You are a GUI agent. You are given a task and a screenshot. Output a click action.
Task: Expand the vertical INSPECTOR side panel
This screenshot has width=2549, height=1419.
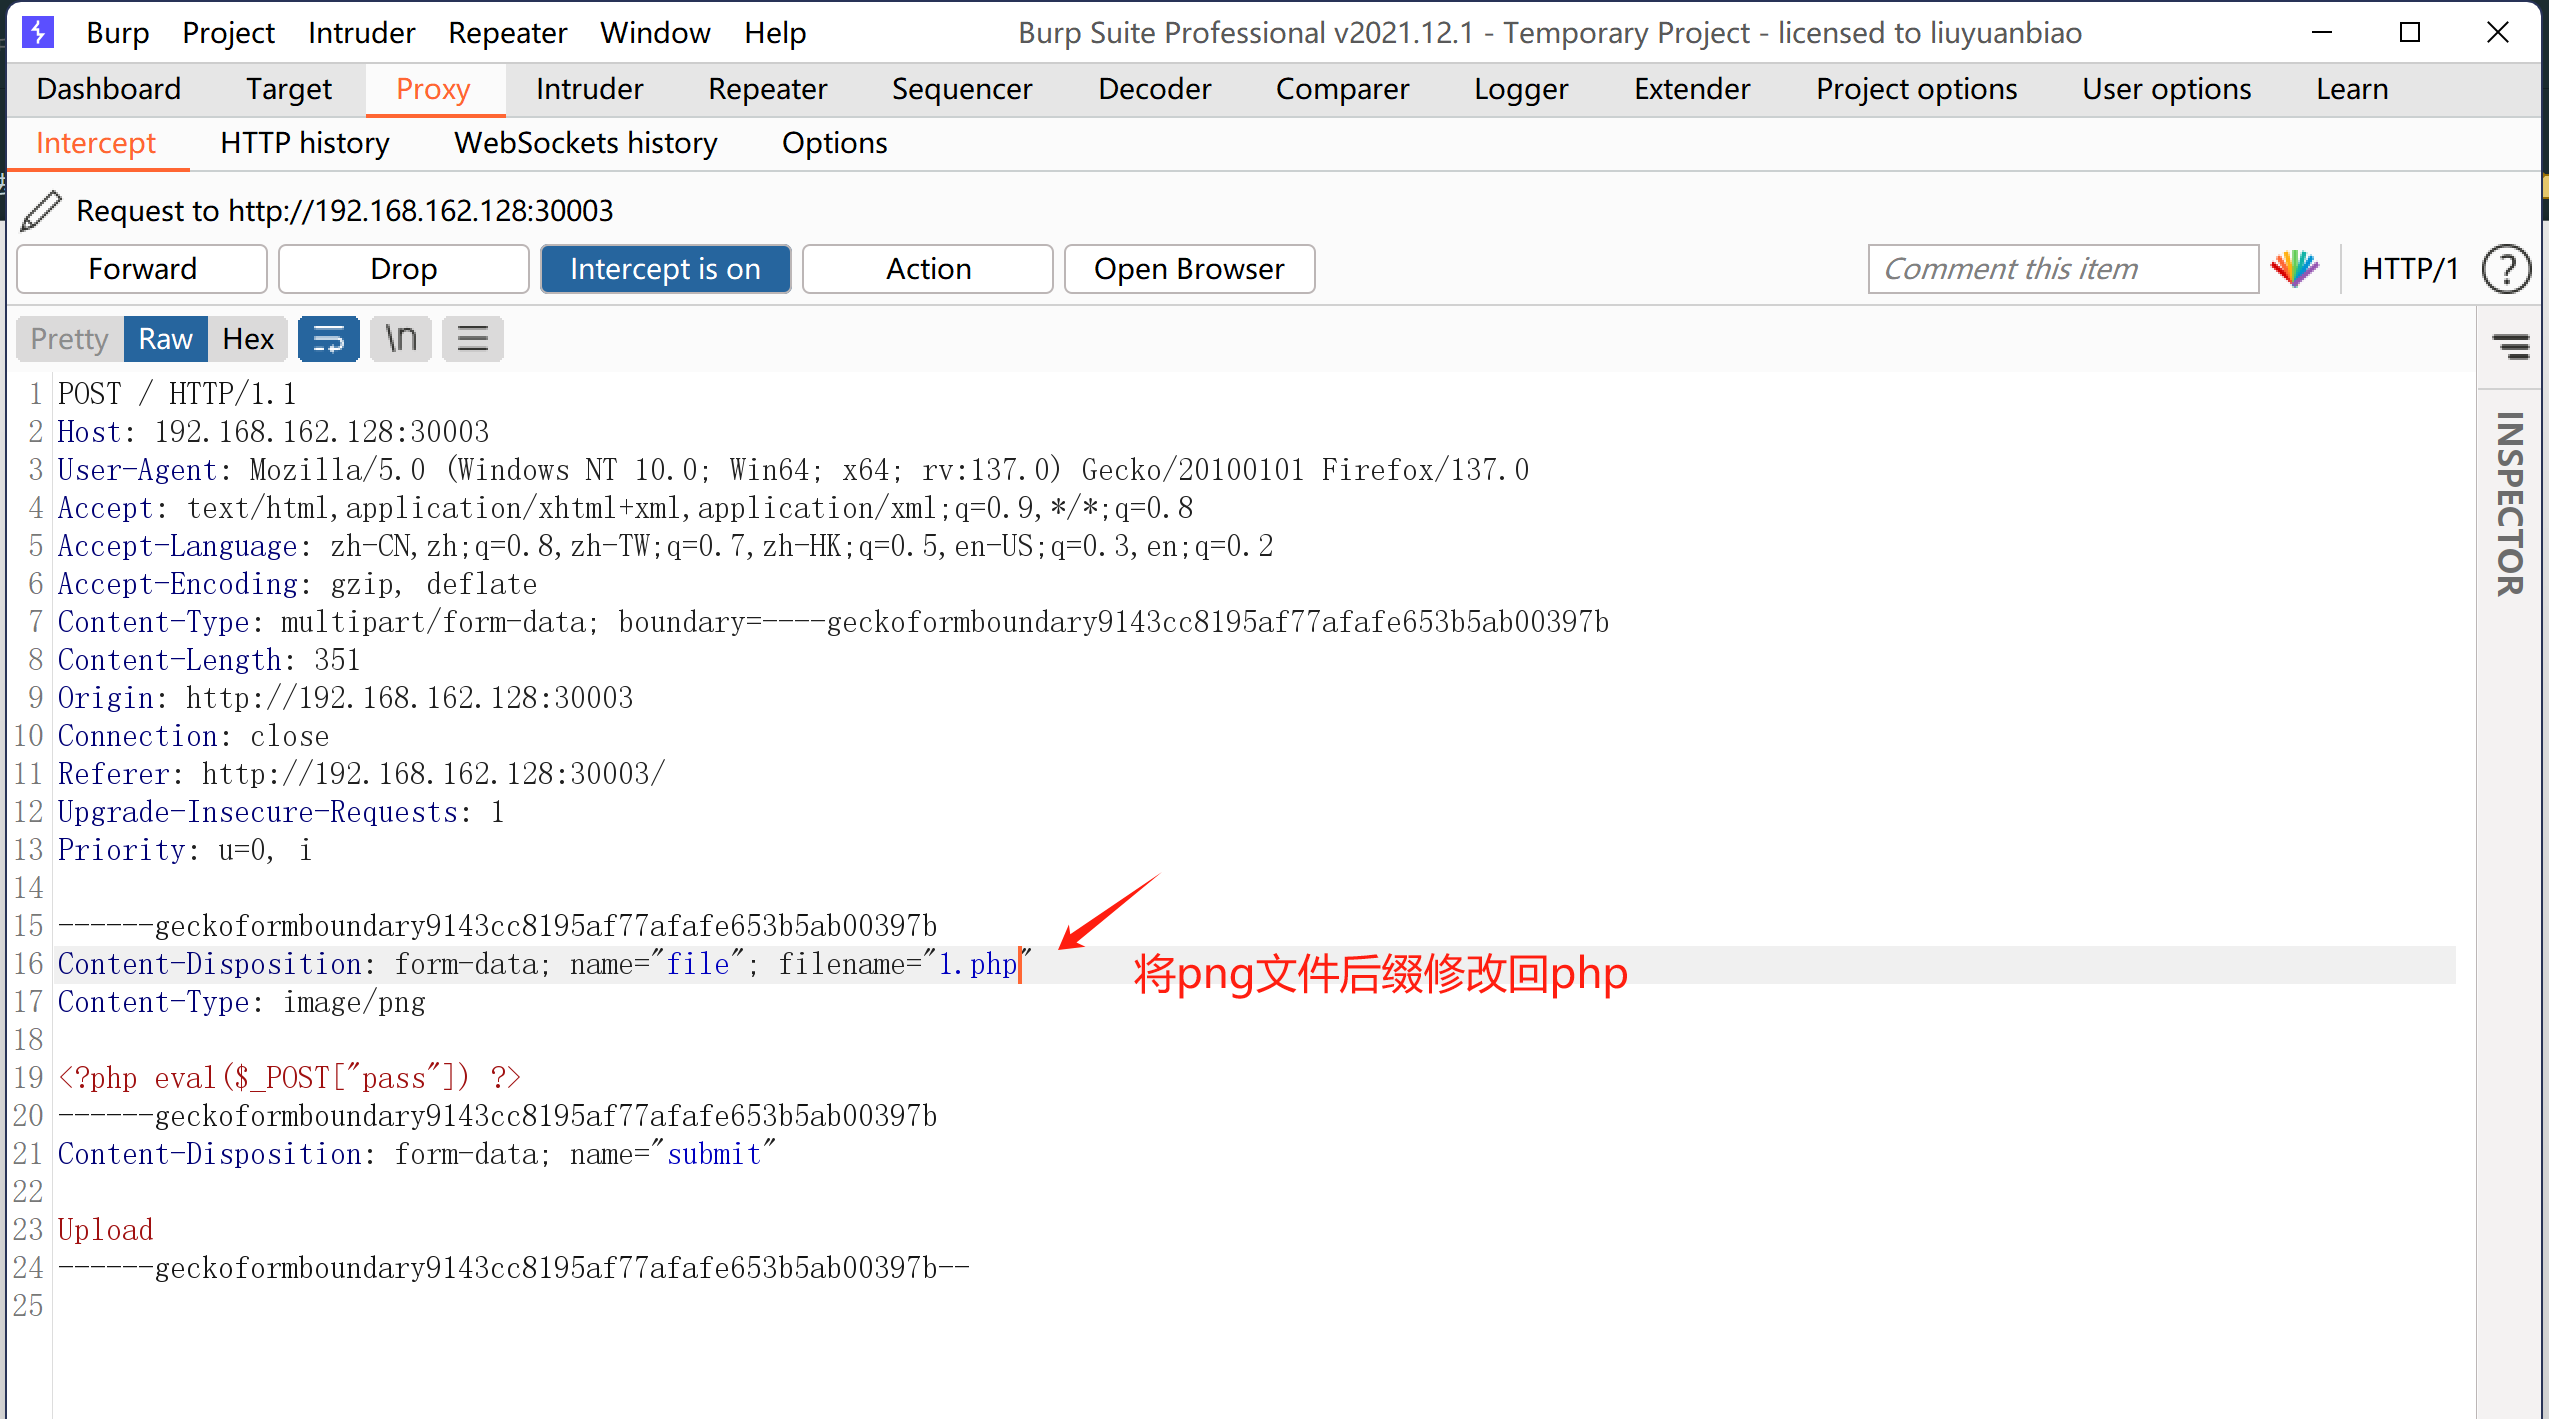[2510, 503]
